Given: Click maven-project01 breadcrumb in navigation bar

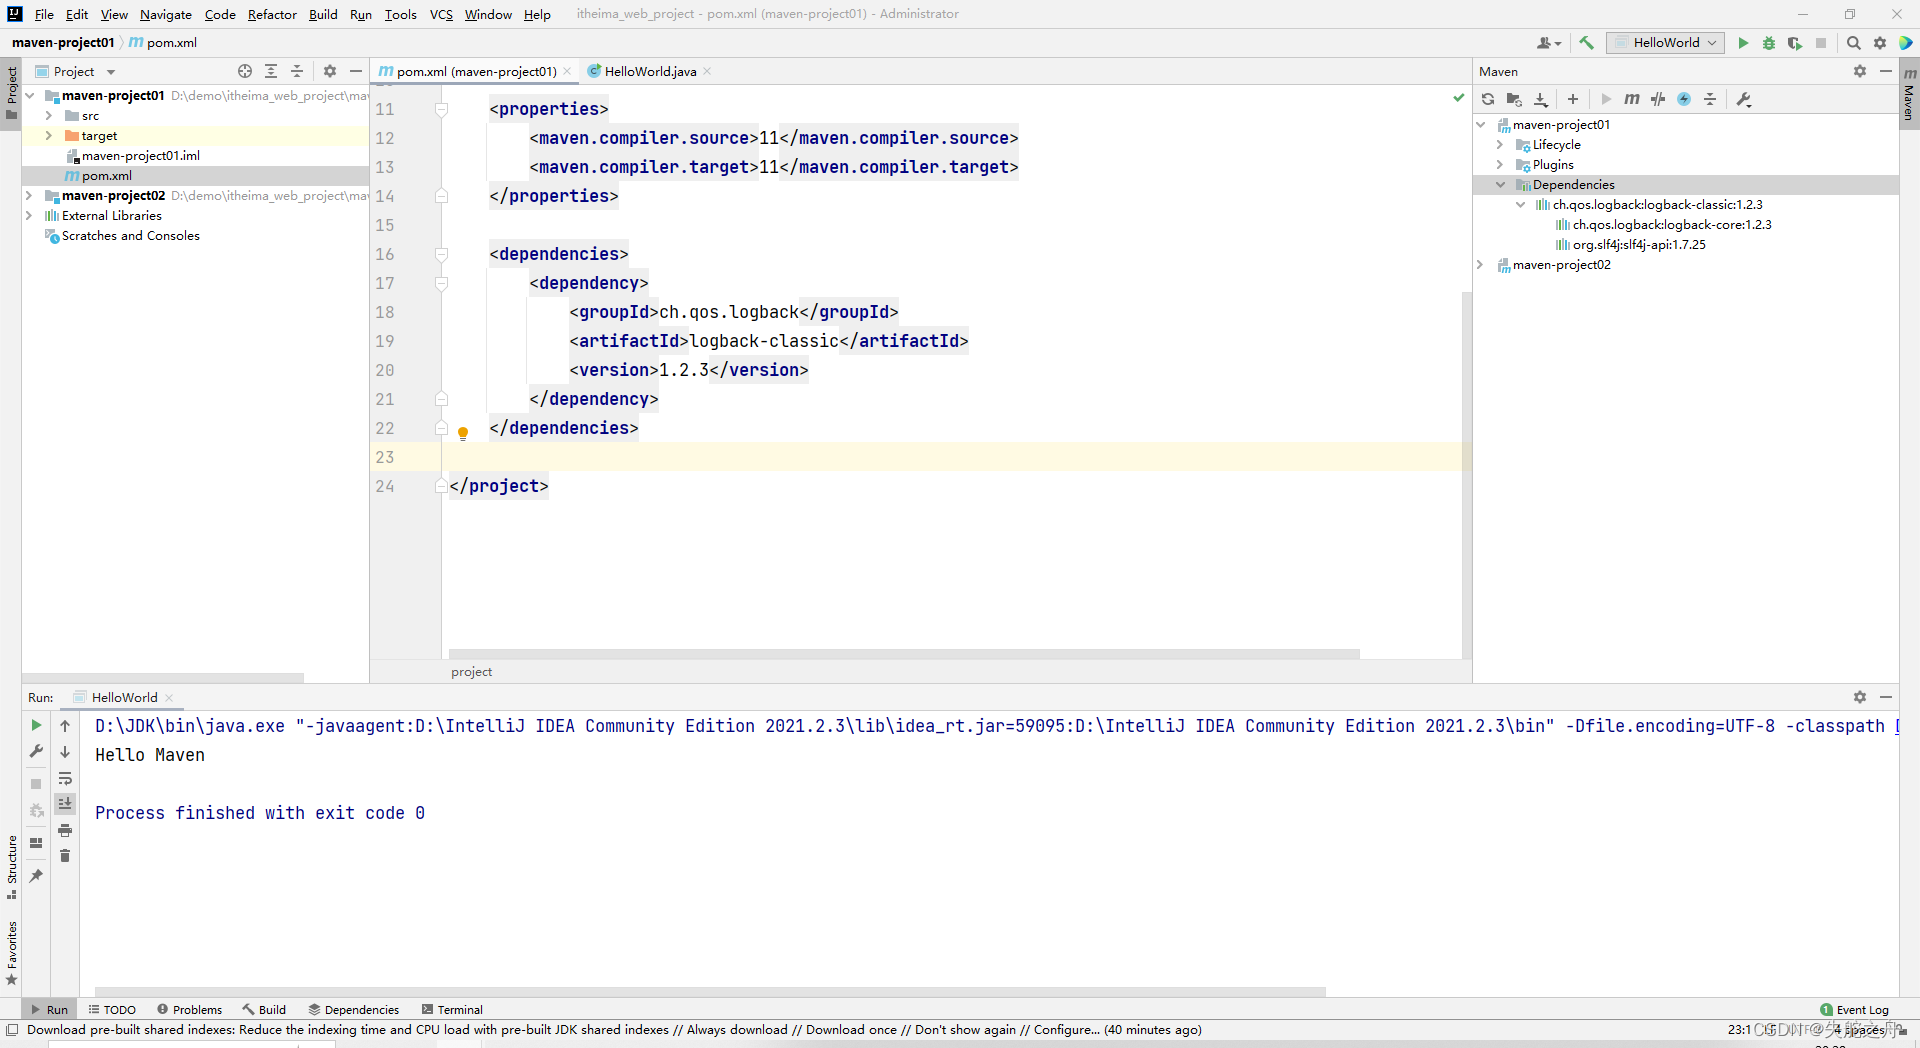Looking at the screenshot, I should pos(63,42).
